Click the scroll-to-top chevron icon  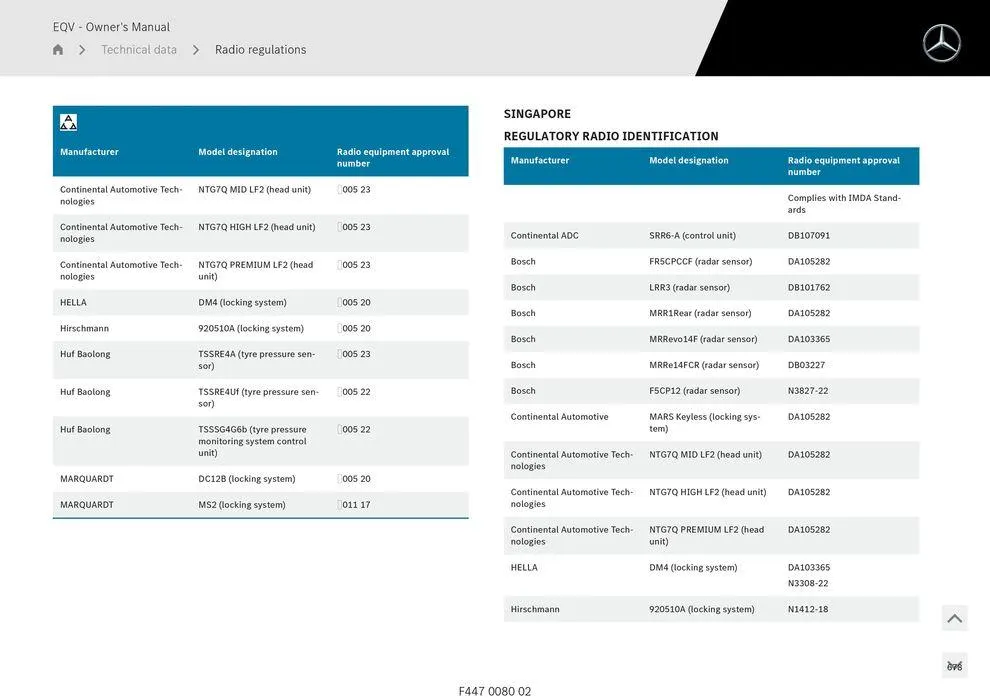[x=953, y=617]
